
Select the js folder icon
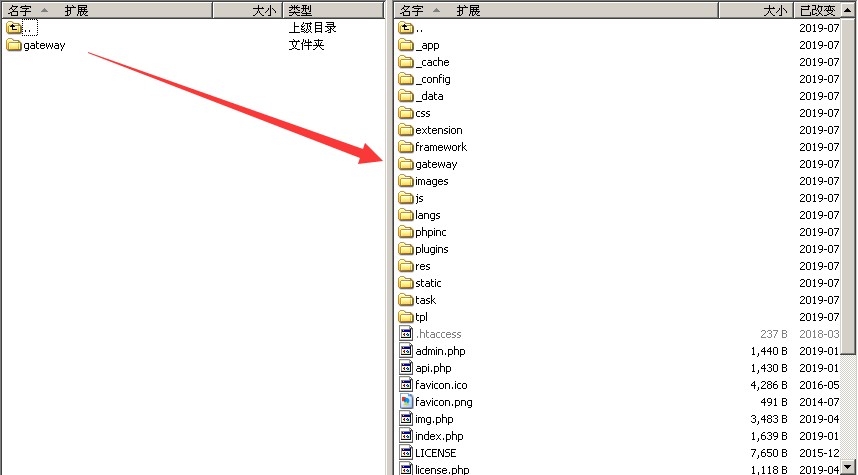[x=405, y=198]
